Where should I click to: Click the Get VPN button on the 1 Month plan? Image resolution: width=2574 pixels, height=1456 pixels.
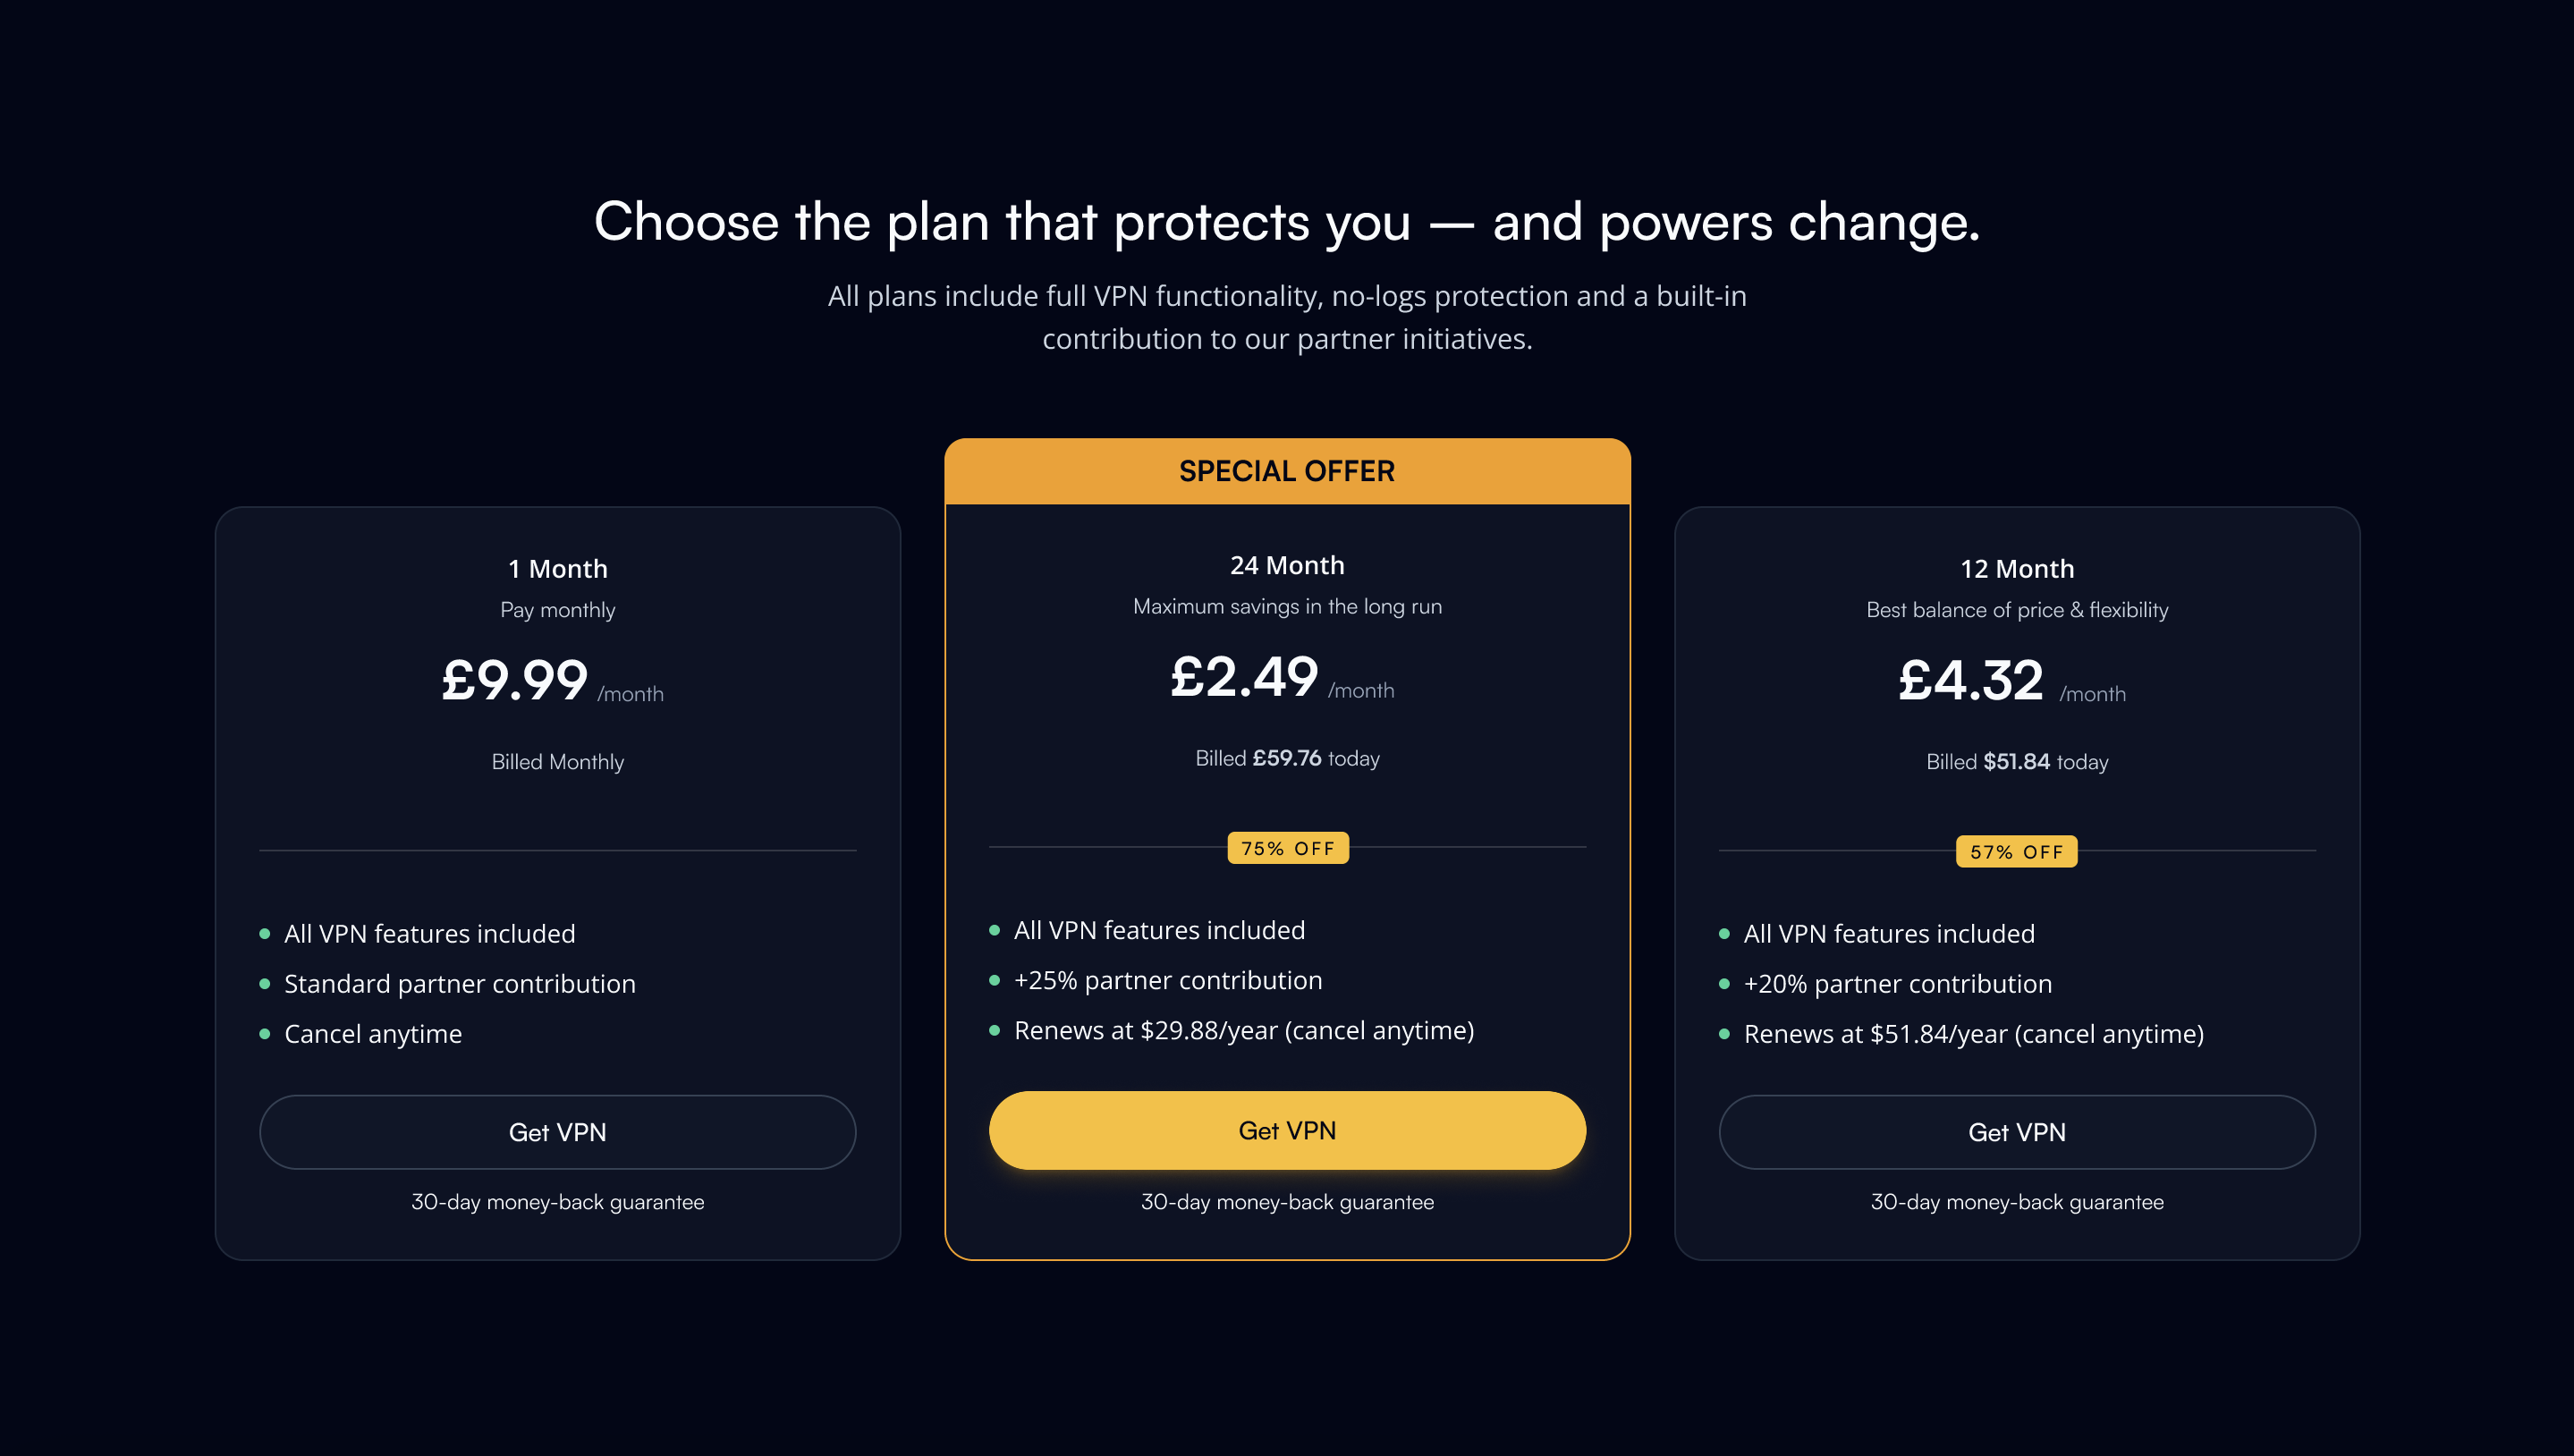pyautogui.click(x=557, y=1131)
